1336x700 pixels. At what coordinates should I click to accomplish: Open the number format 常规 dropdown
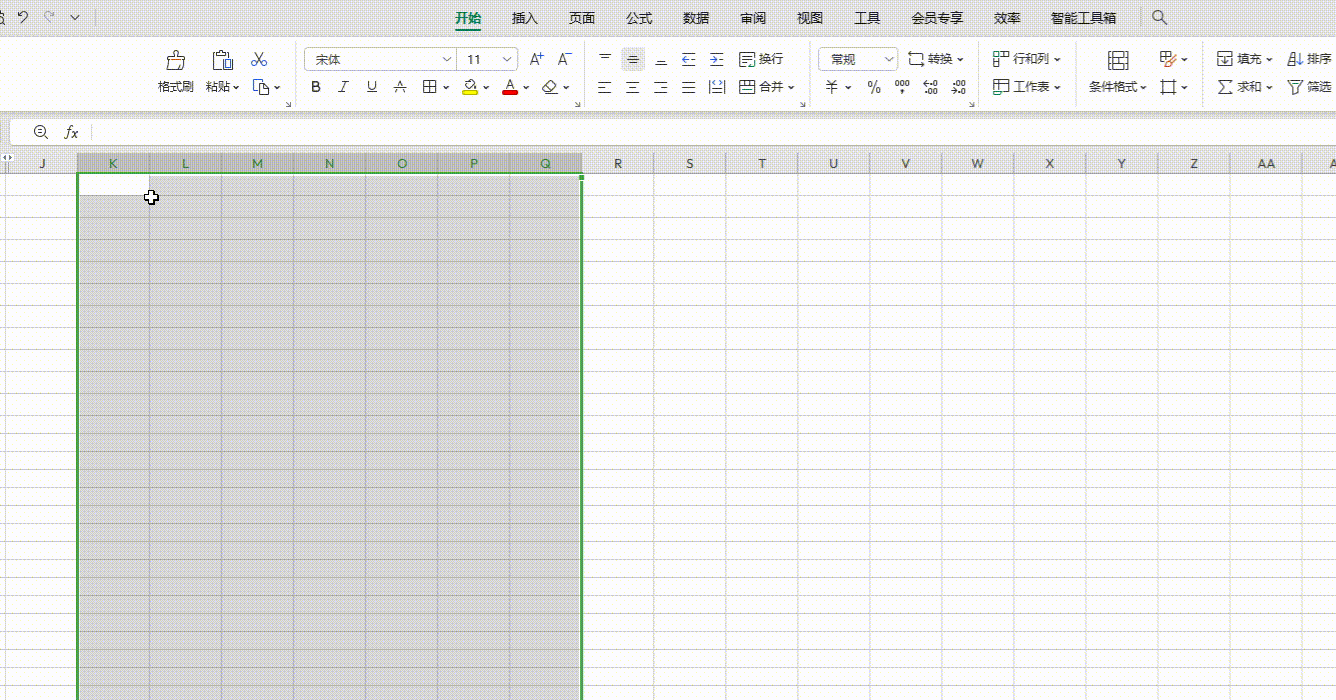[x=858, y=60]
